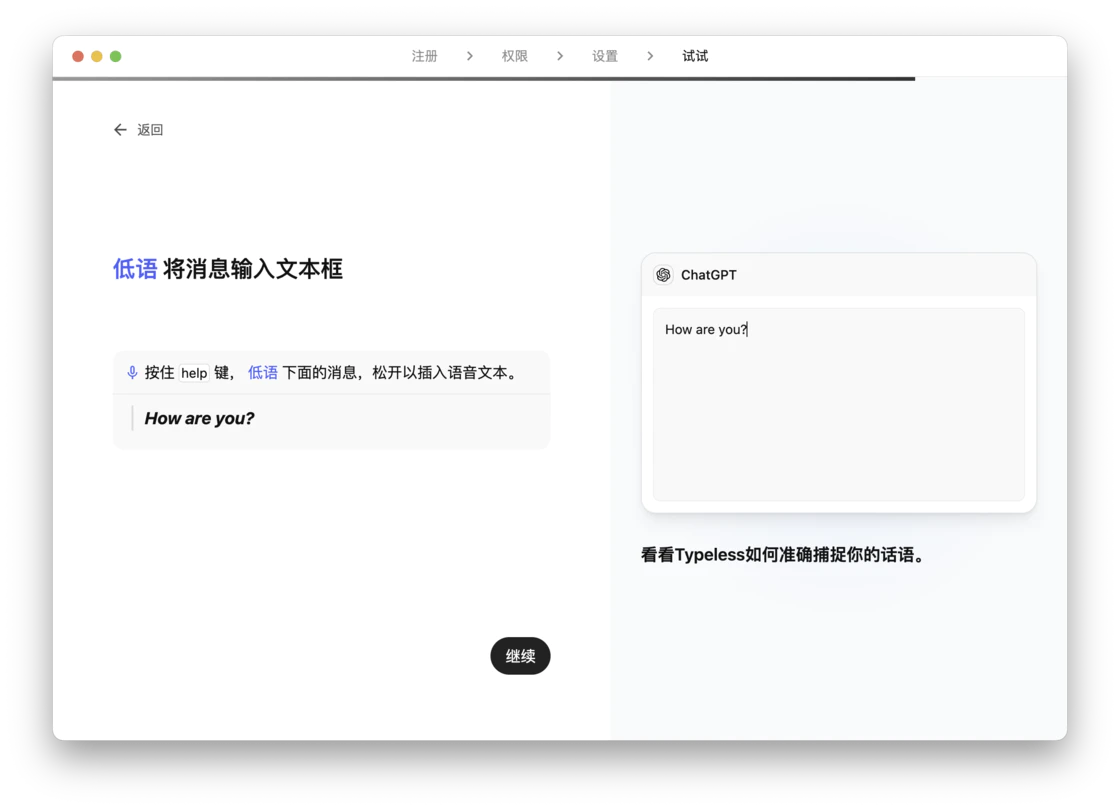Click the chevron after 注册 step
This screenshot has width=1120, height=810.
(470, 56)
